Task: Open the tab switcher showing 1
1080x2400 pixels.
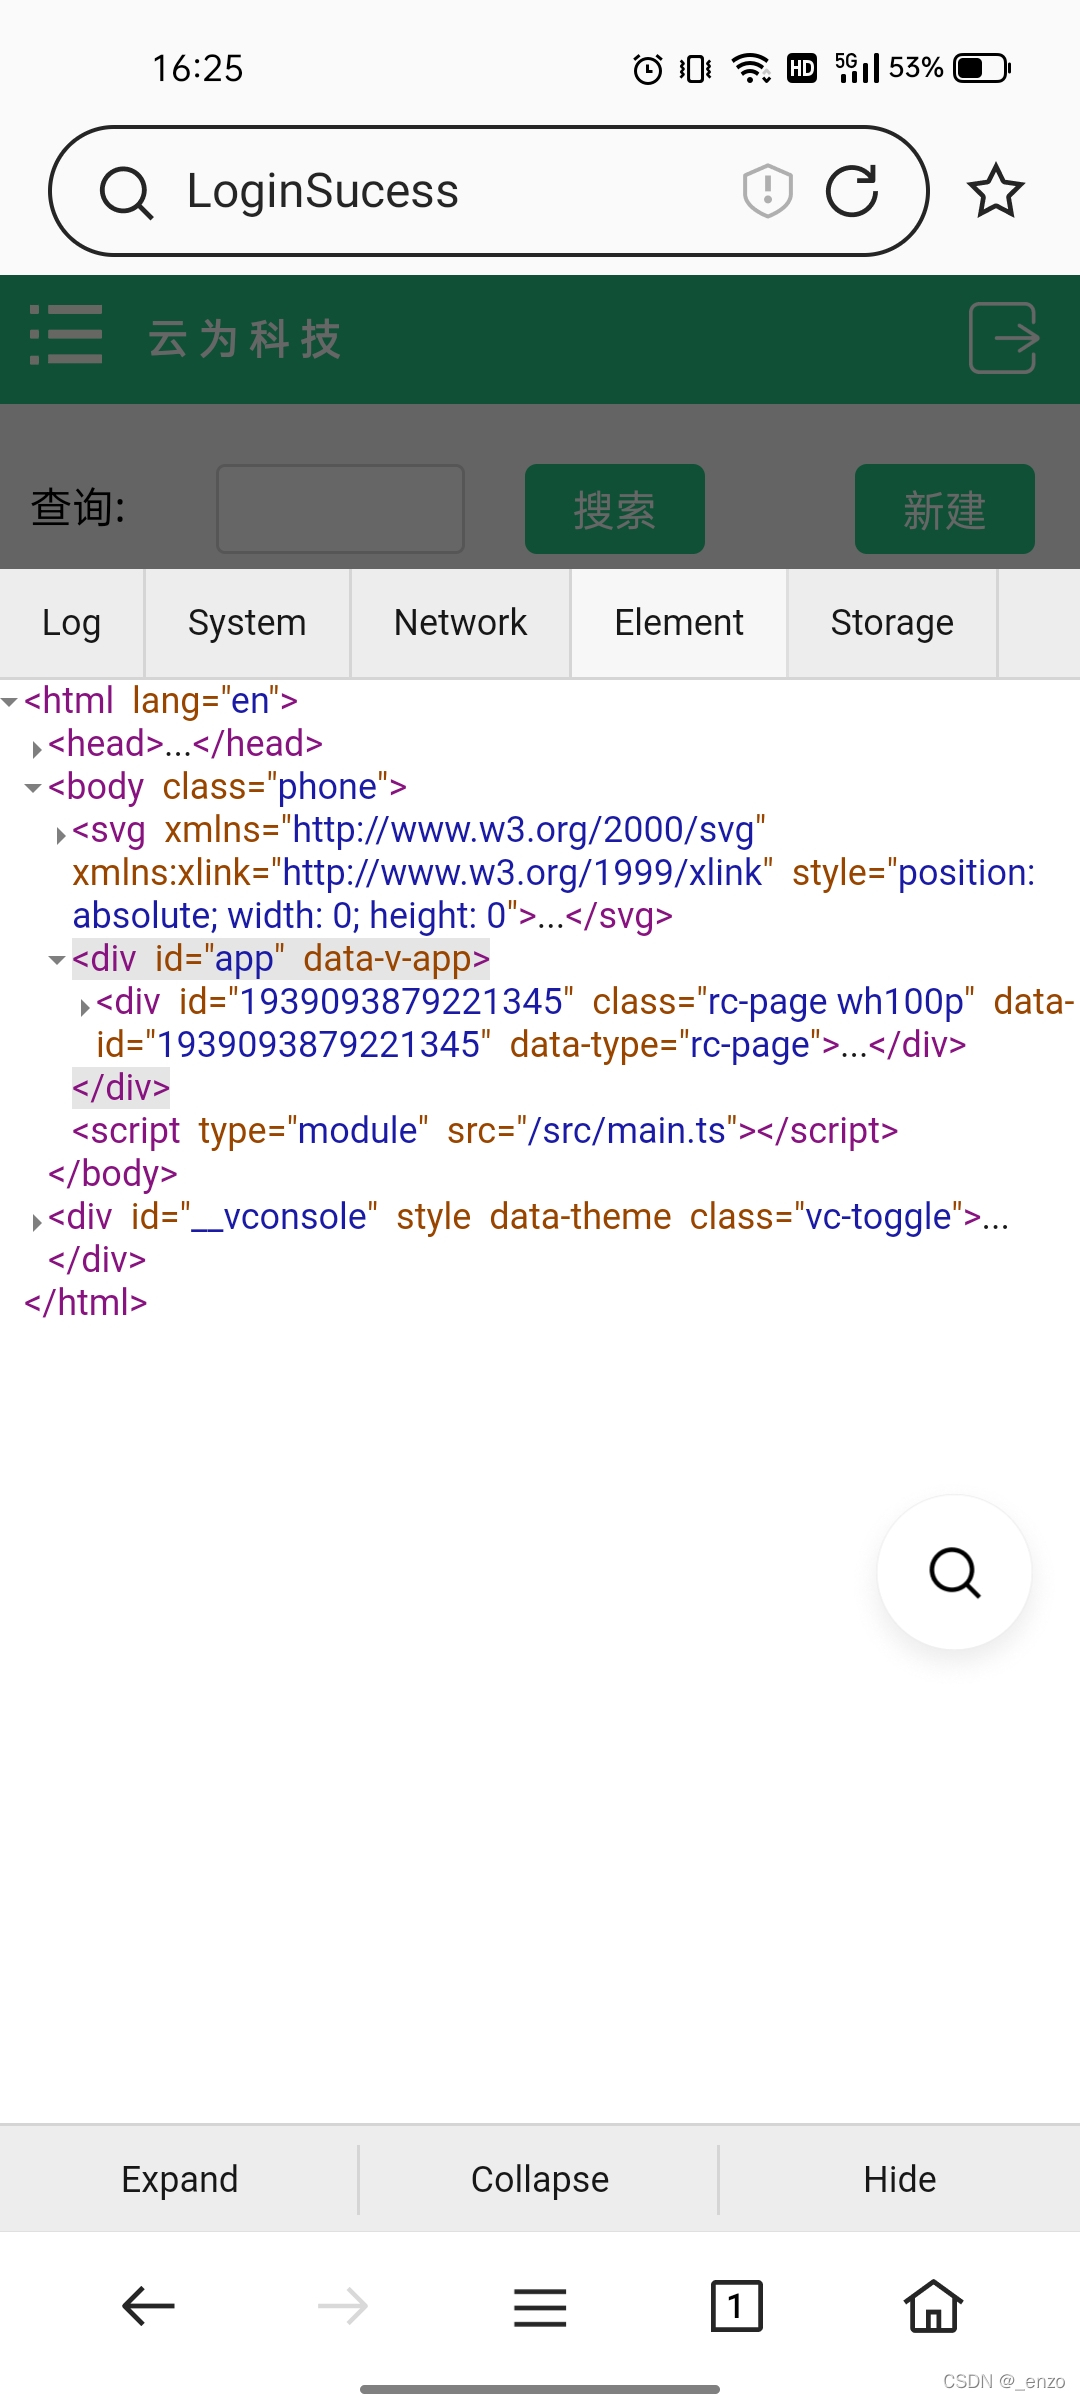Action: [737, 2306]
